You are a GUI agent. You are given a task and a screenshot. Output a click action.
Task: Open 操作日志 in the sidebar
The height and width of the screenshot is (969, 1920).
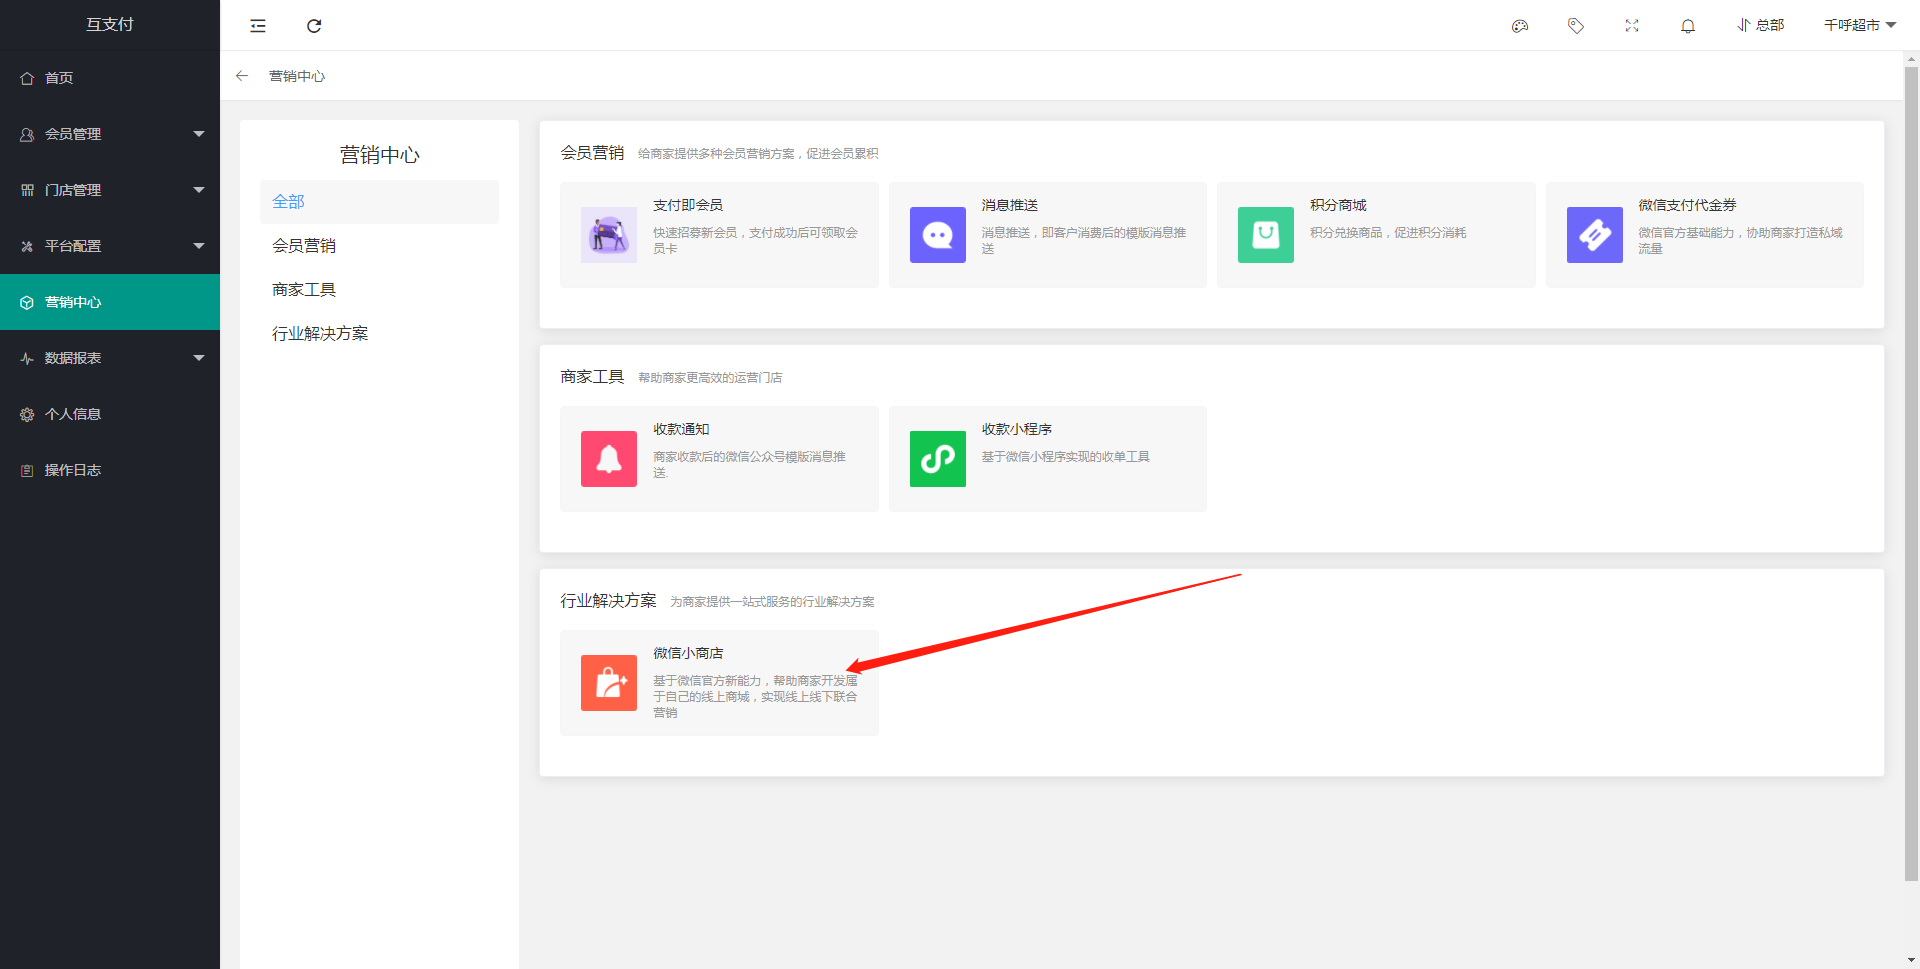[110, 470]
